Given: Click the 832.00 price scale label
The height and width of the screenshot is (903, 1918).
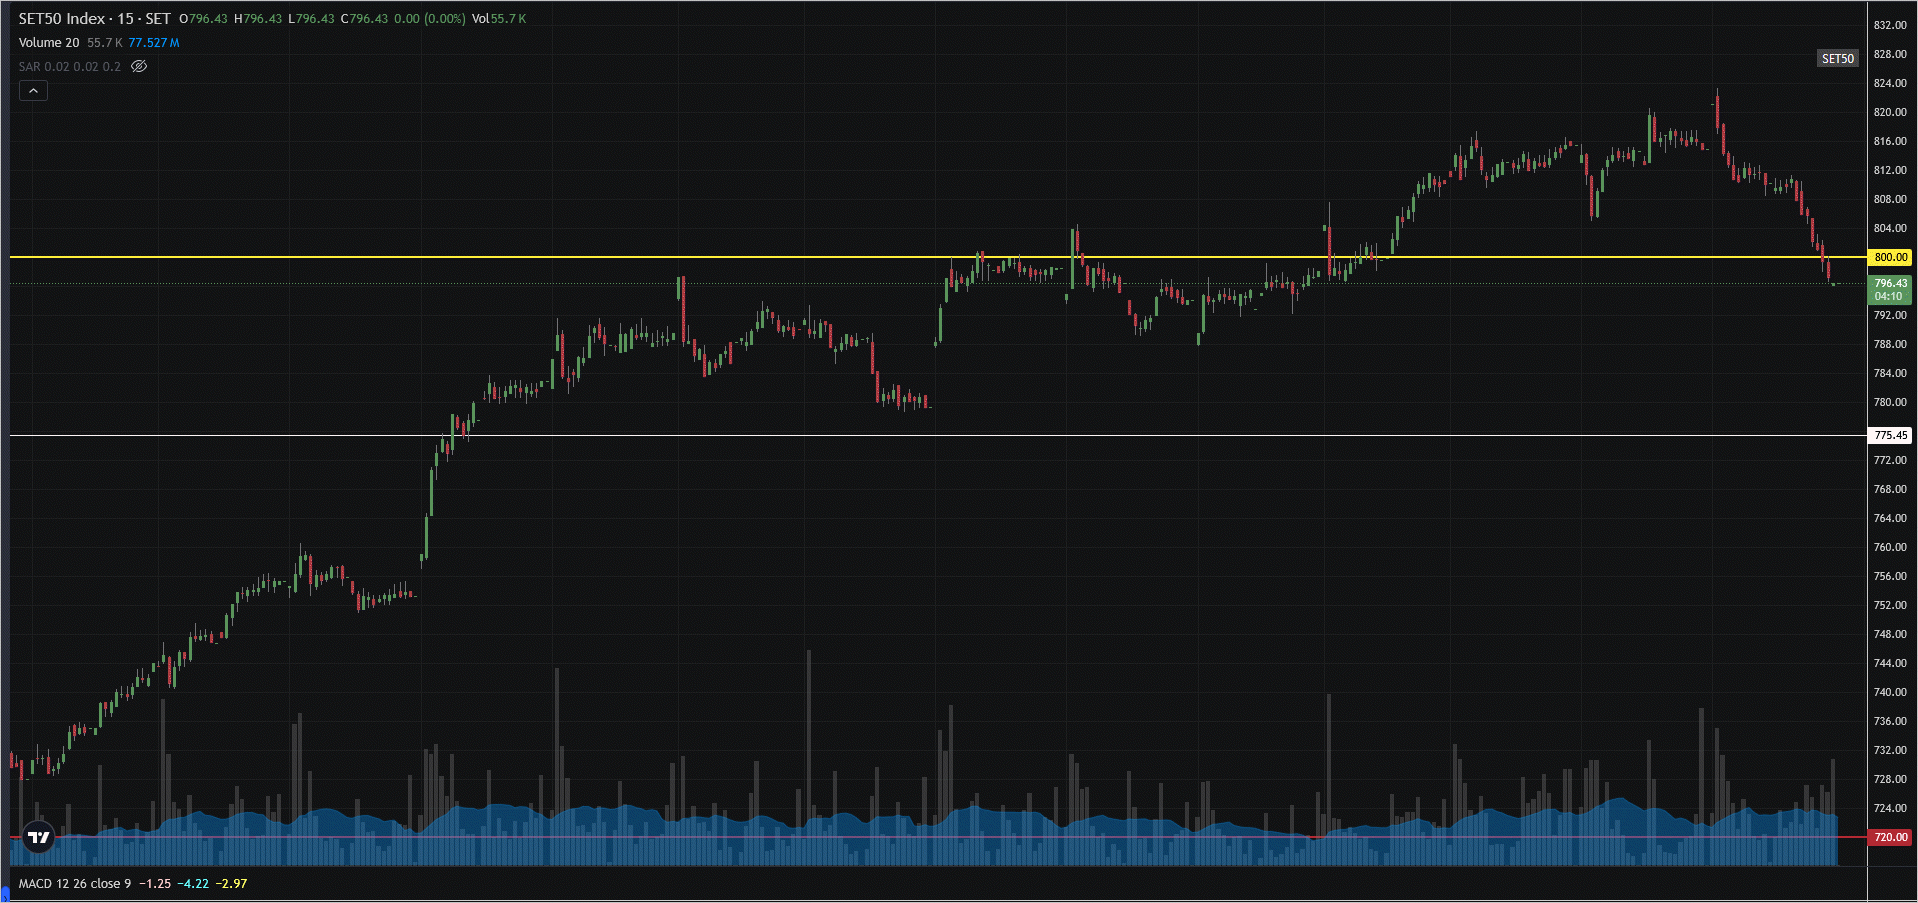Looking at the screenshot, I should click(x=1890, y=25).
